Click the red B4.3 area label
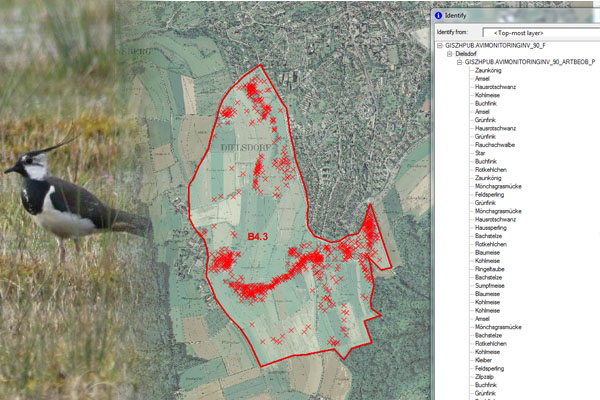Screen dimensions: 600x400 coord(259,234)
